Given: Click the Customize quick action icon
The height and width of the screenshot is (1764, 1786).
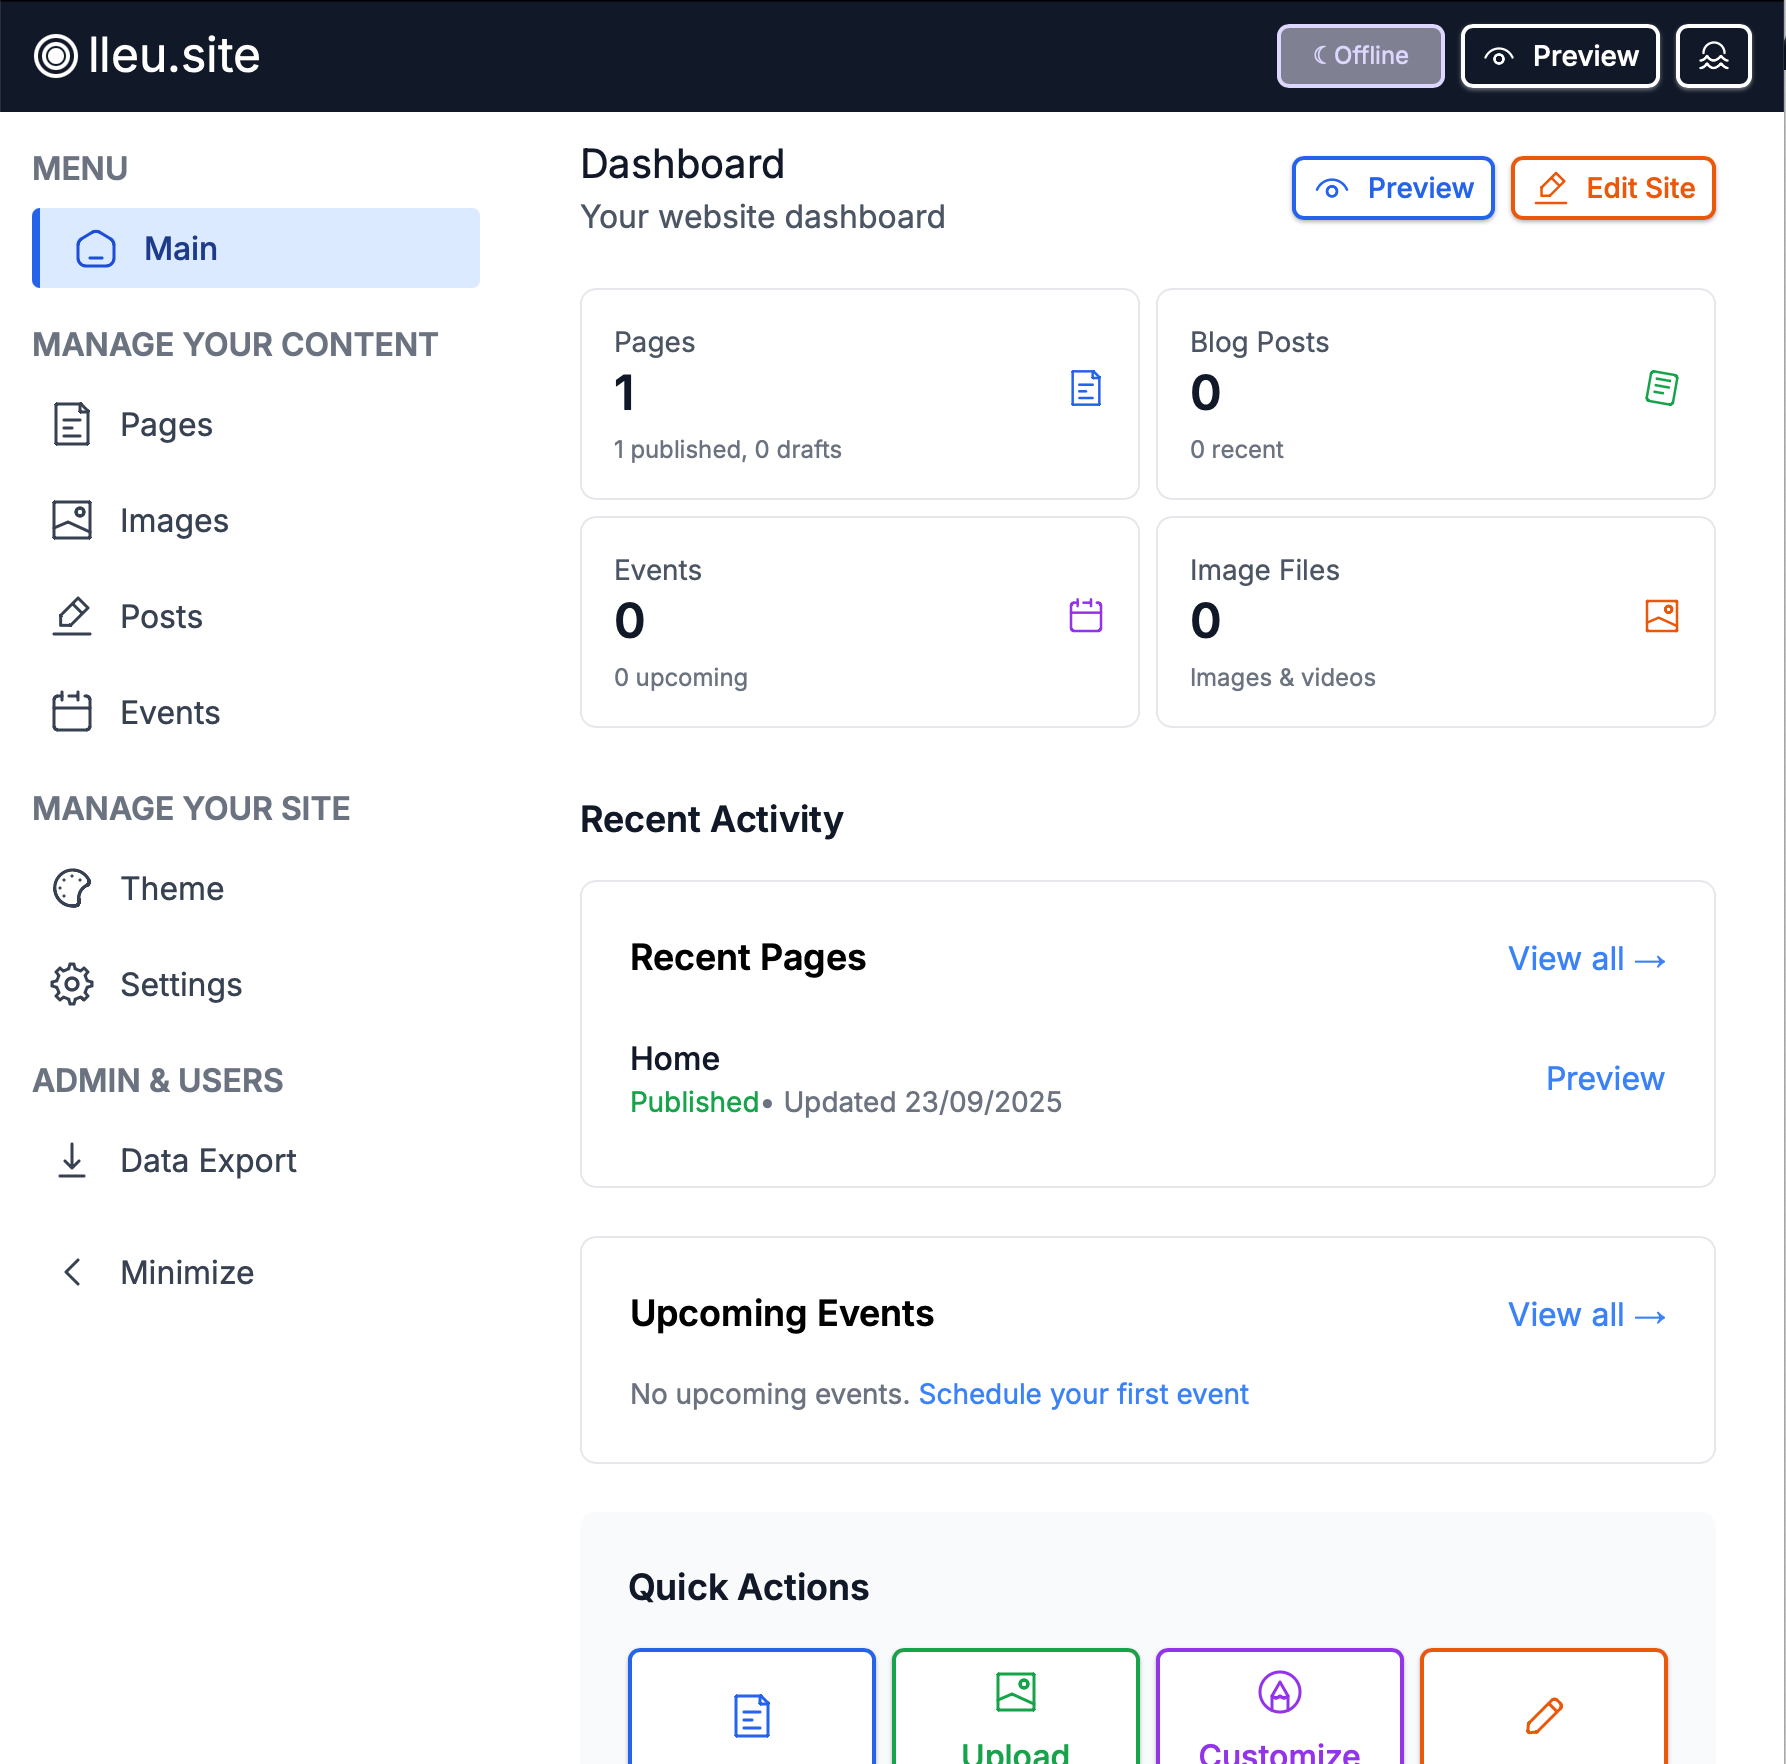Looking at the screenshot, I should point(1279,1693).
